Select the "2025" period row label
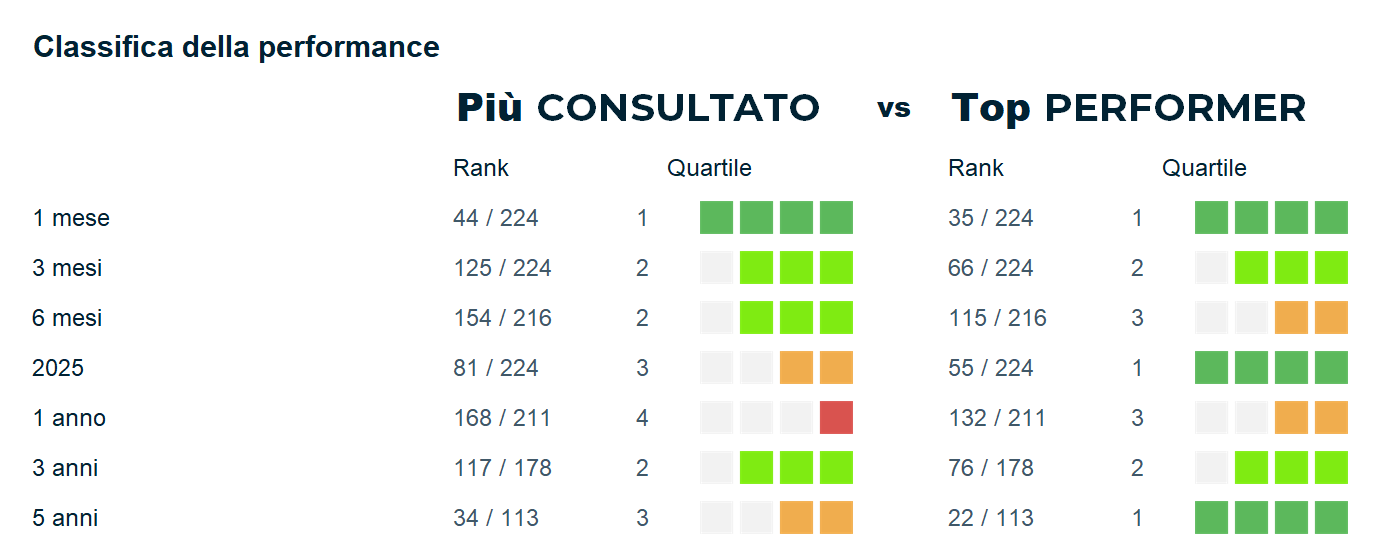The width and height of the screenshot is (1376, 558). coord(58,368)
